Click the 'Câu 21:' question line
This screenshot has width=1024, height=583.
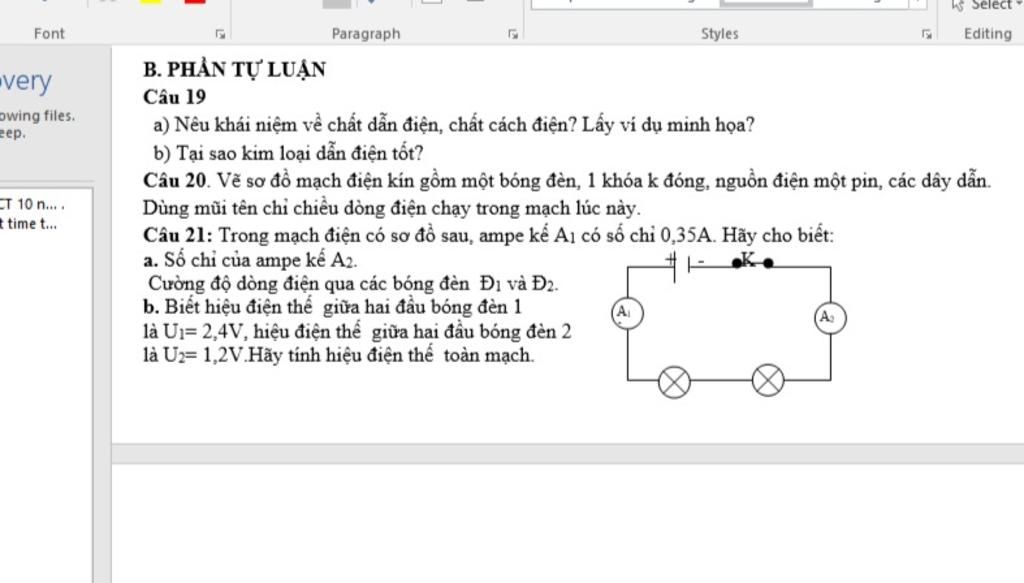coord(488,235)
